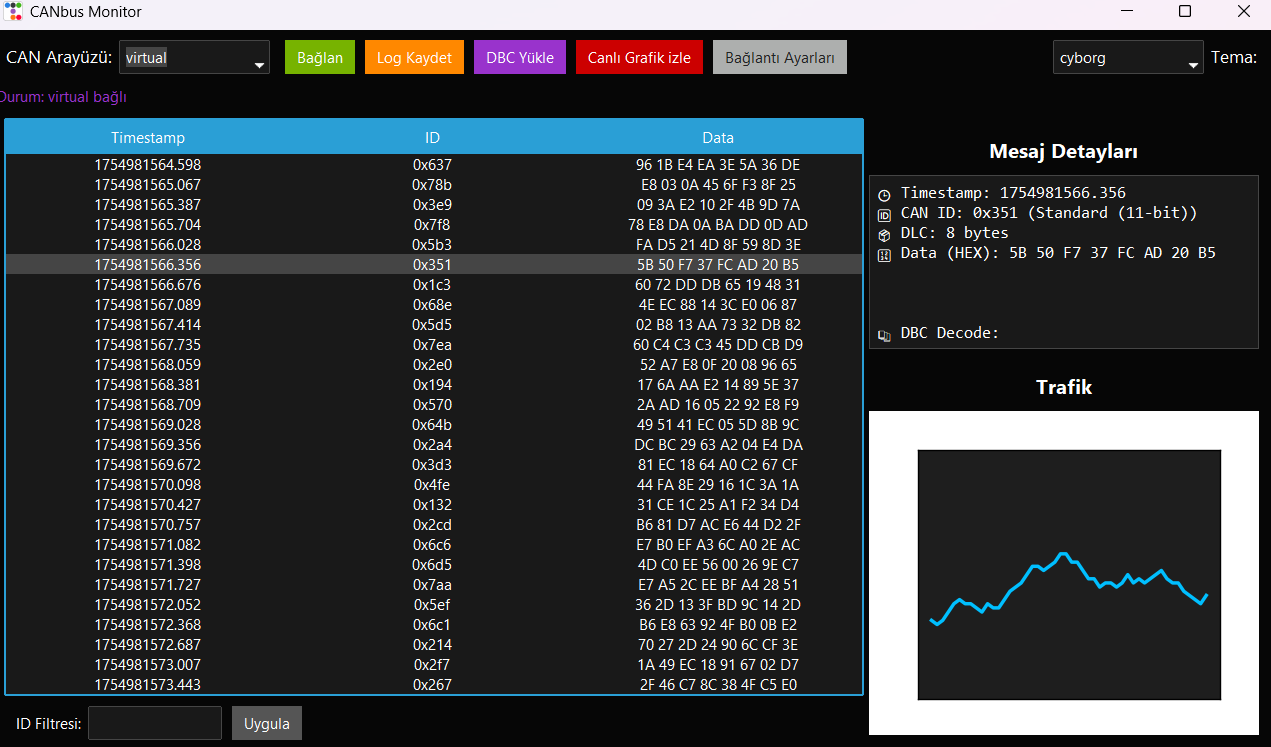
Task: Open Bağlantı Ayarları connection settings
Action: point(779,57)
